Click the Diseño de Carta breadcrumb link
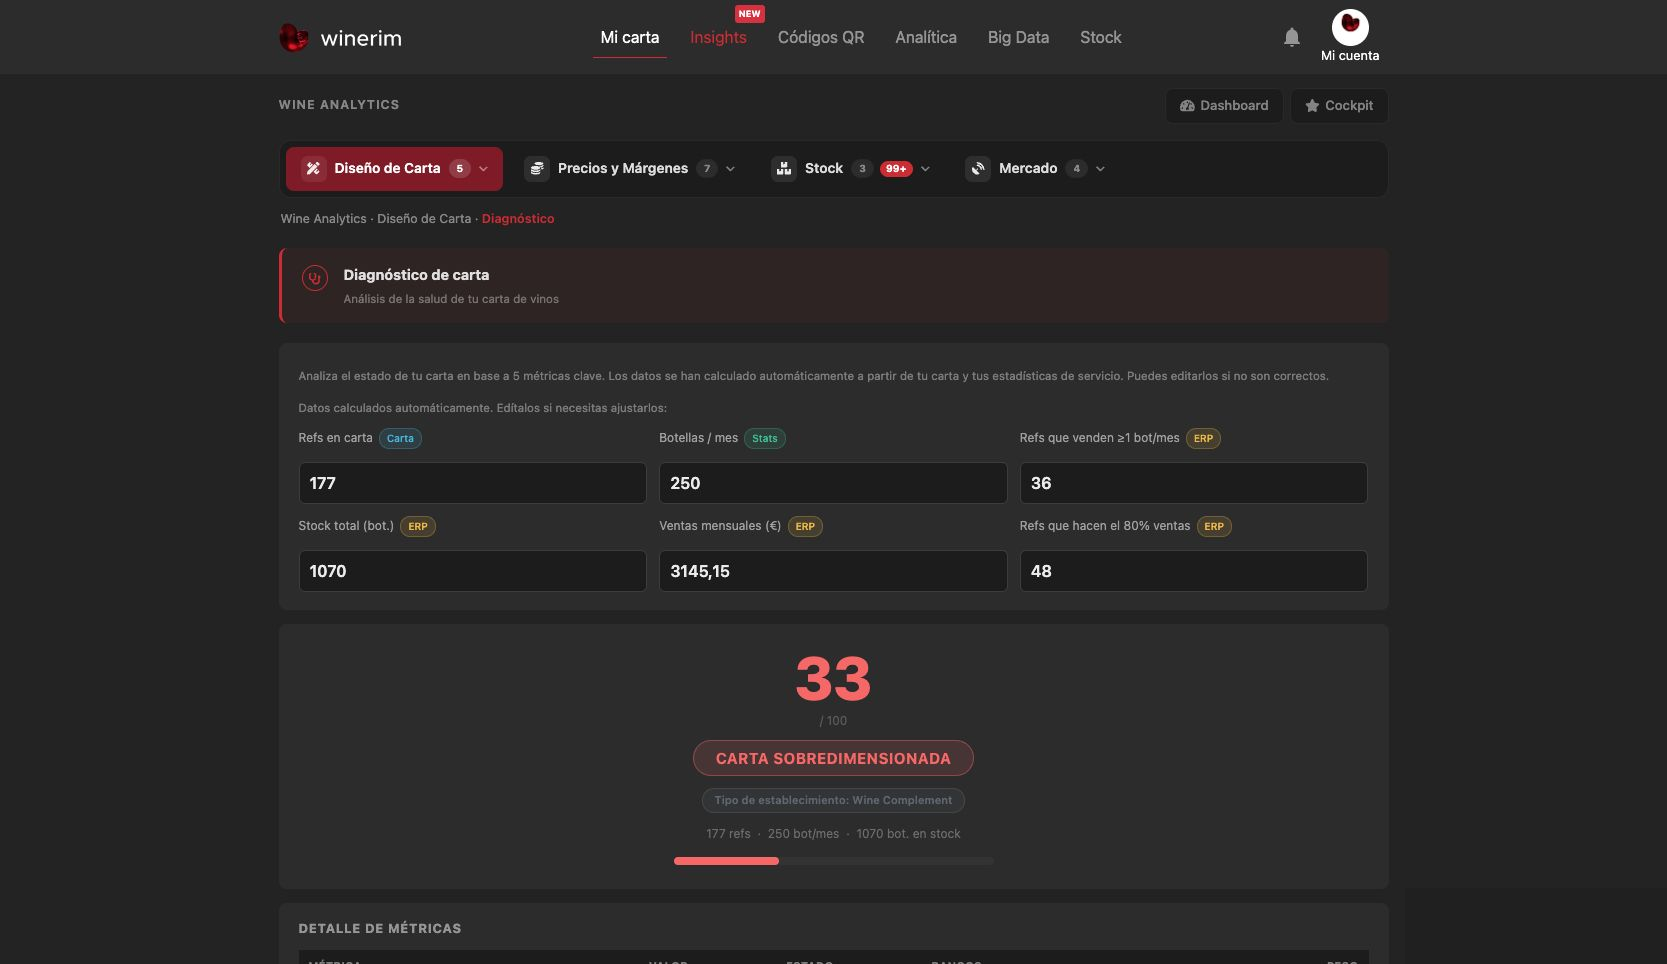Viewport: 1667px width, 964px height. (x=424, y=219)
